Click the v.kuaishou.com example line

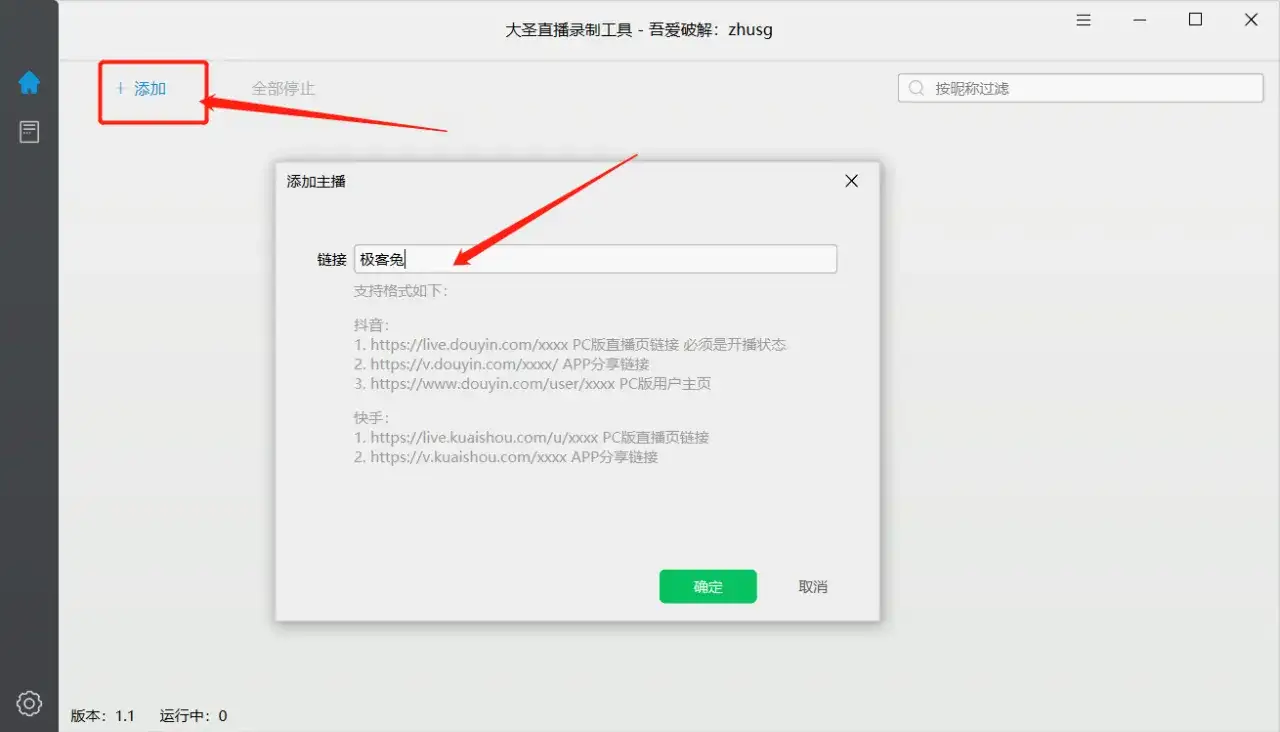tap(505, 457)
